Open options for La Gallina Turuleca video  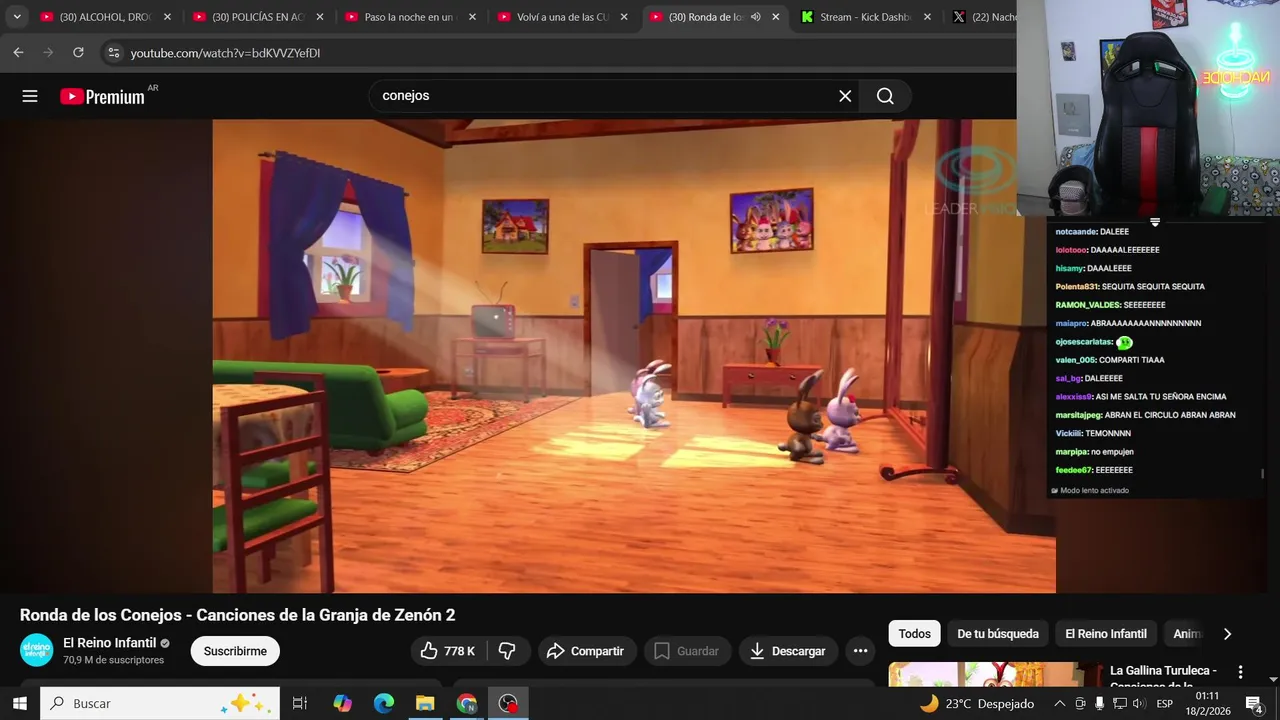(x=1240, y=672)
